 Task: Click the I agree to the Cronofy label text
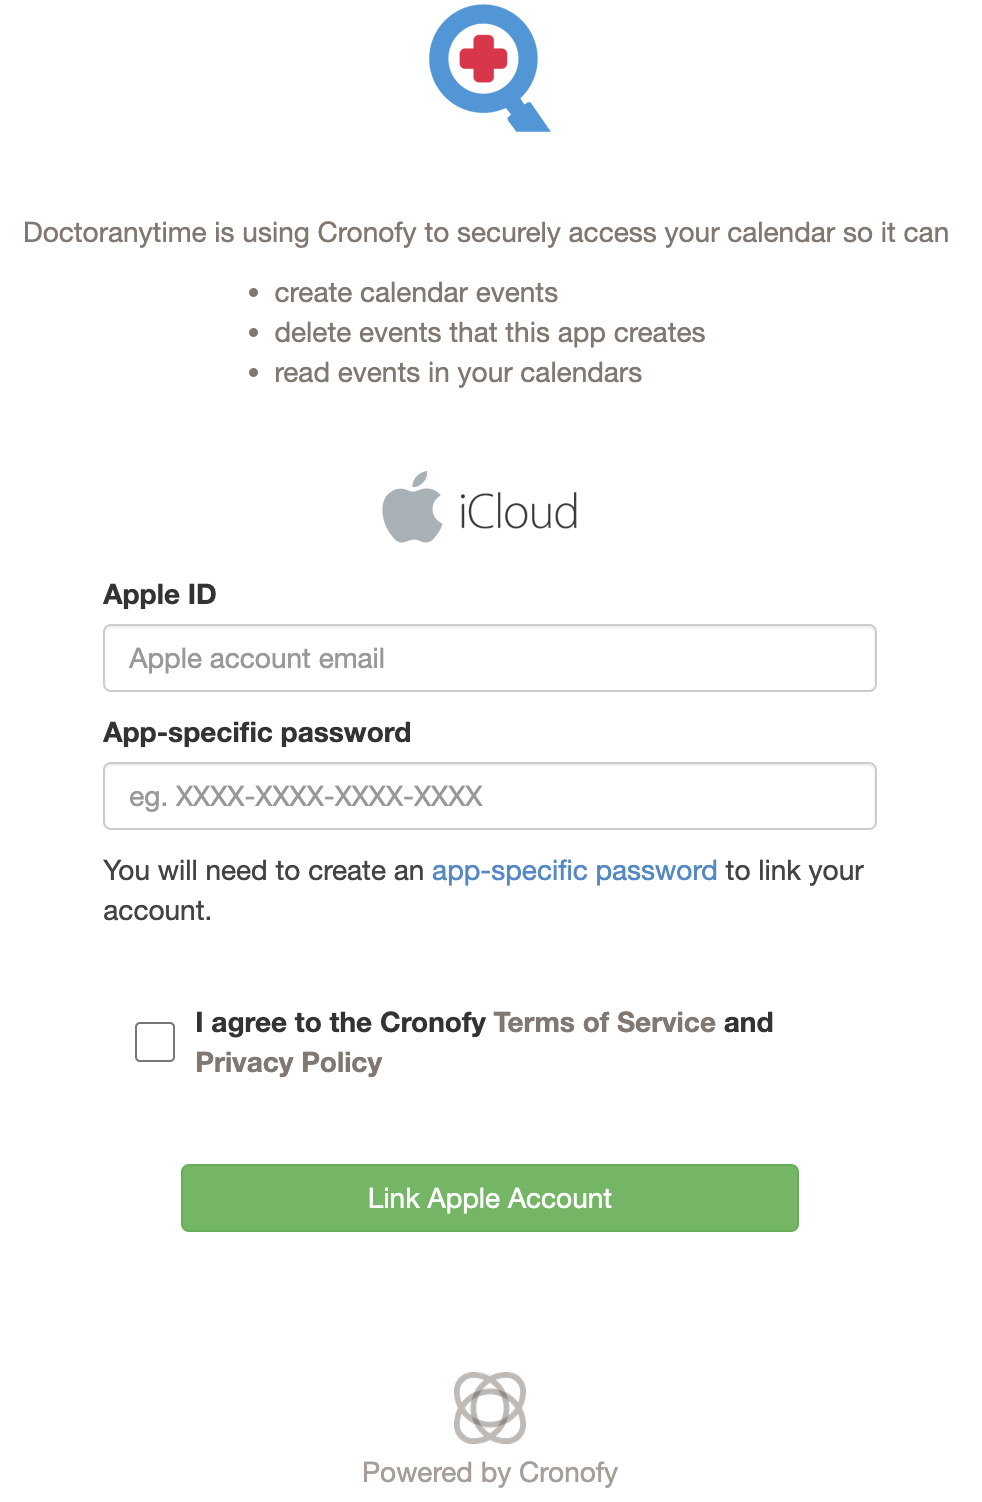tap(340, 1022)
